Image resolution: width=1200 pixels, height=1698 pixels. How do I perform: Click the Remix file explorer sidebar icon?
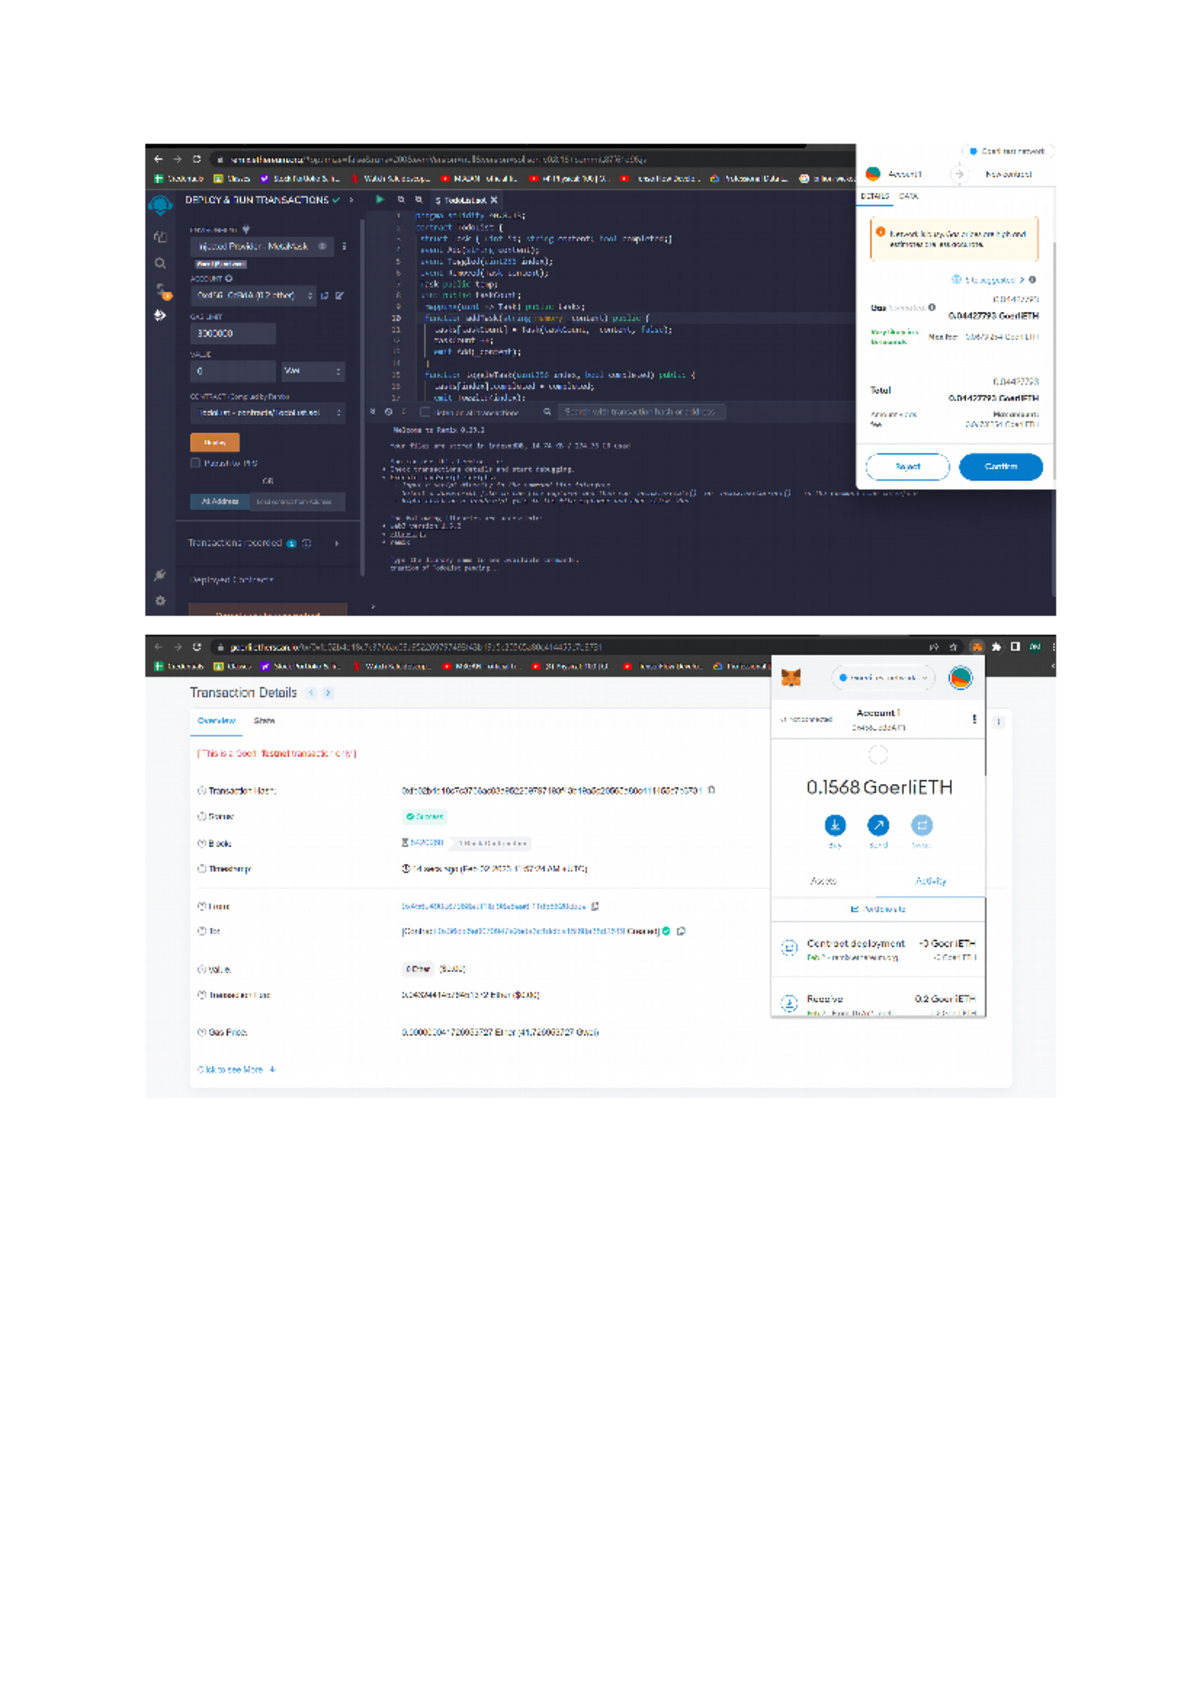[160, 237]
